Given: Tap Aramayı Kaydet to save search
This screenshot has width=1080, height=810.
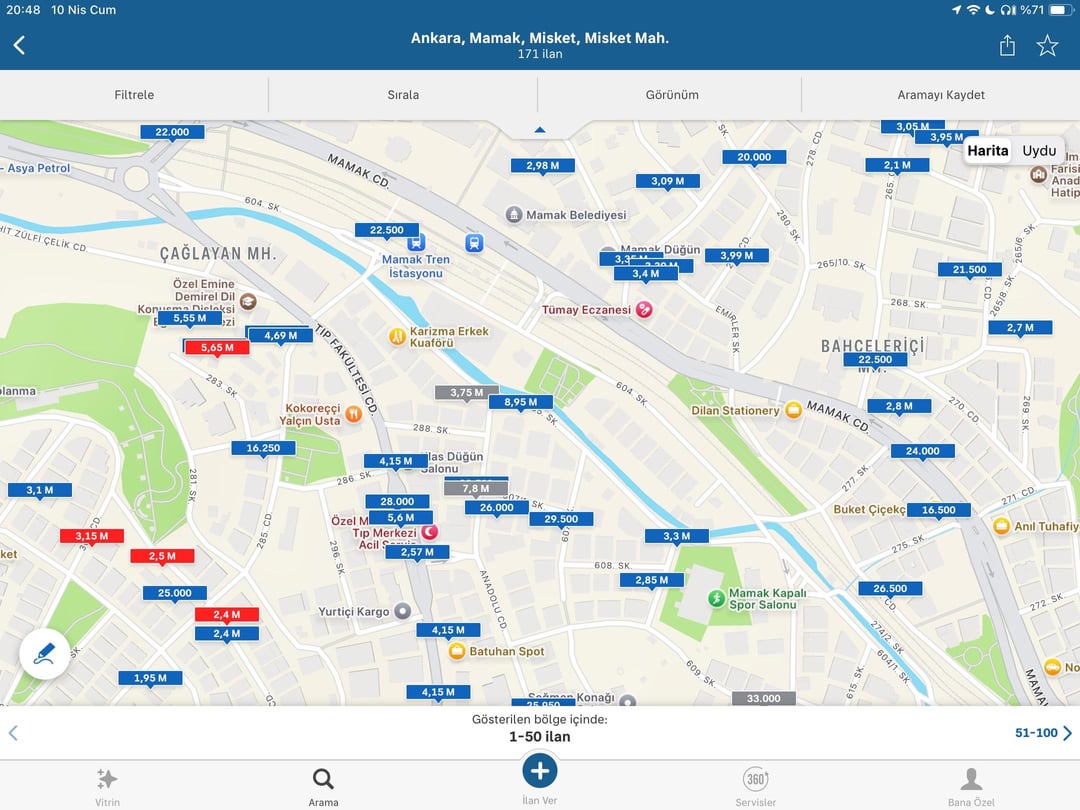Looking at the screenshot, I should [941, 95].
